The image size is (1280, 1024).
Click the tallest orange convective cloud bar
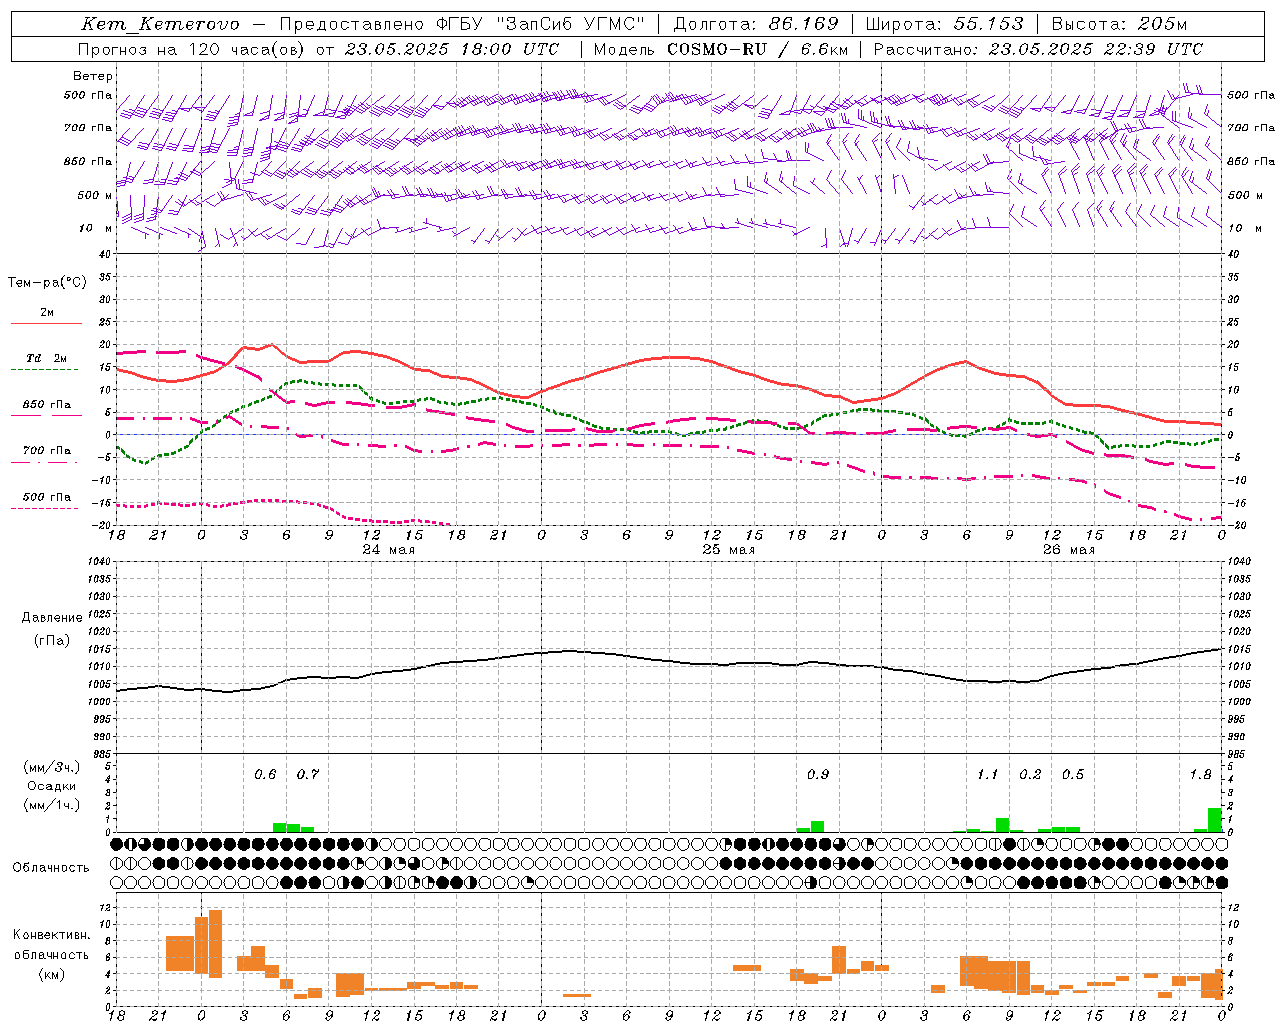click(215, 943)
